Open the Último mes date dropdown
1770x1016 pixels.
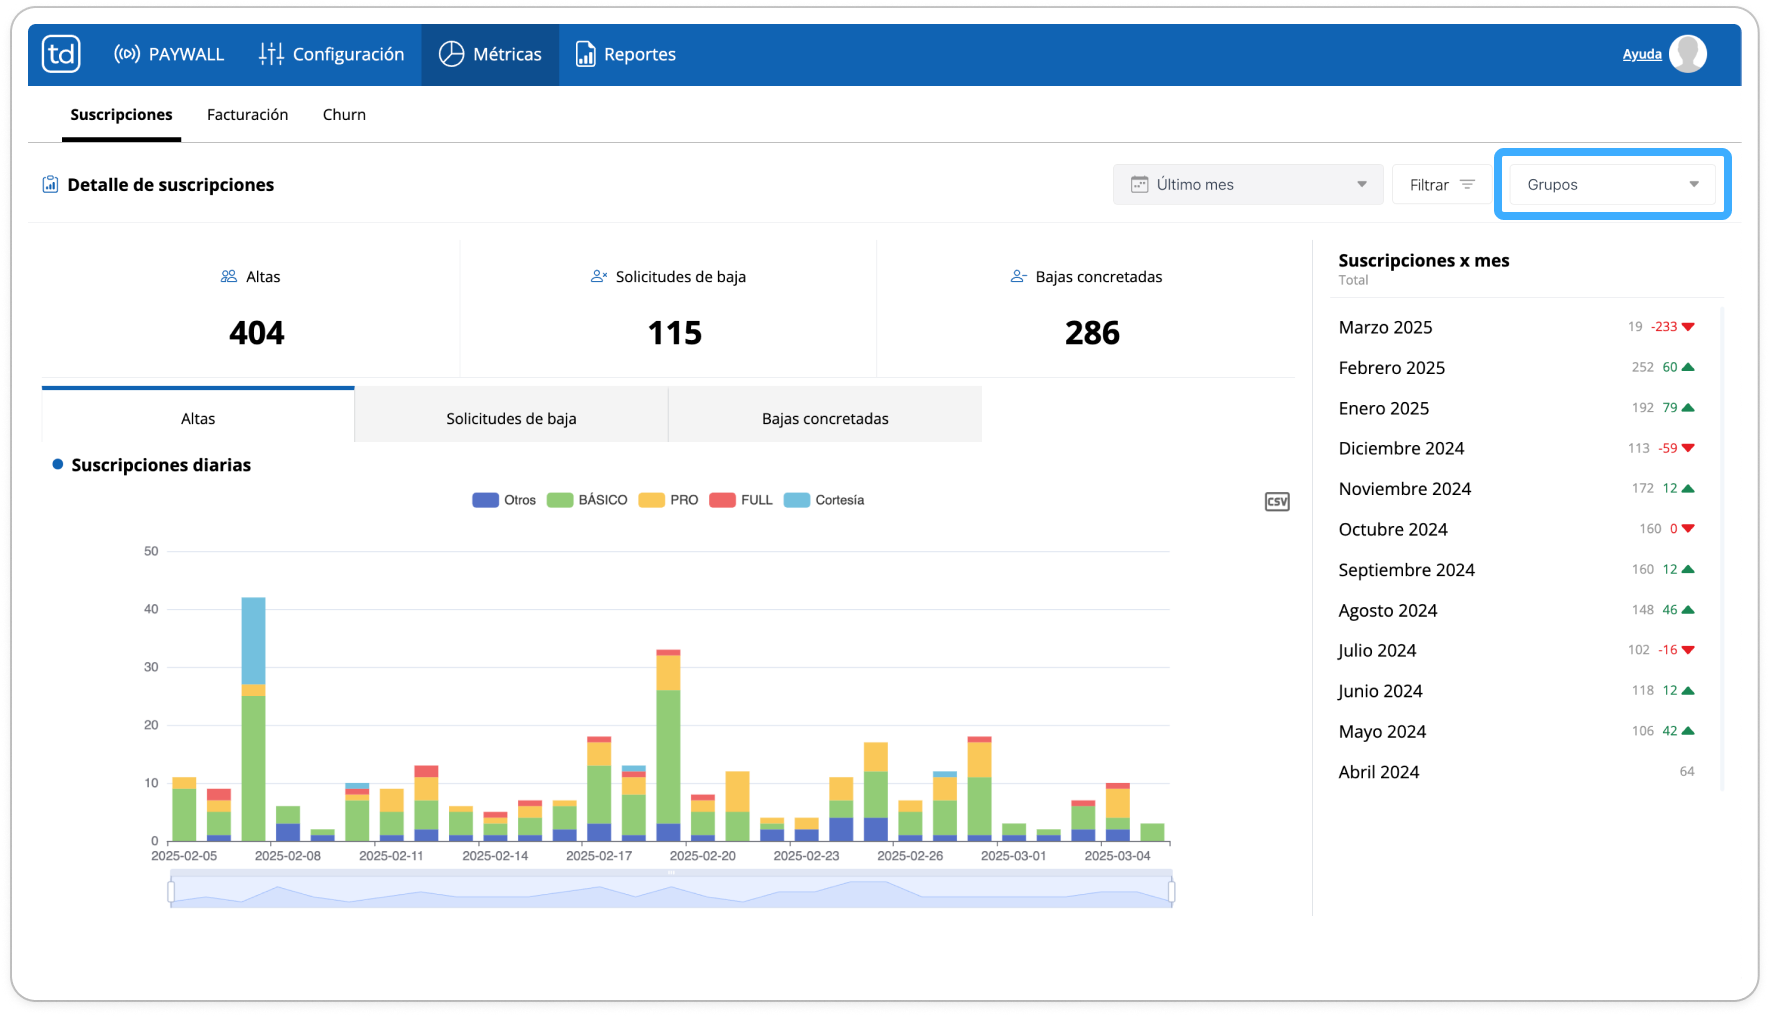tap(1248, 184)
